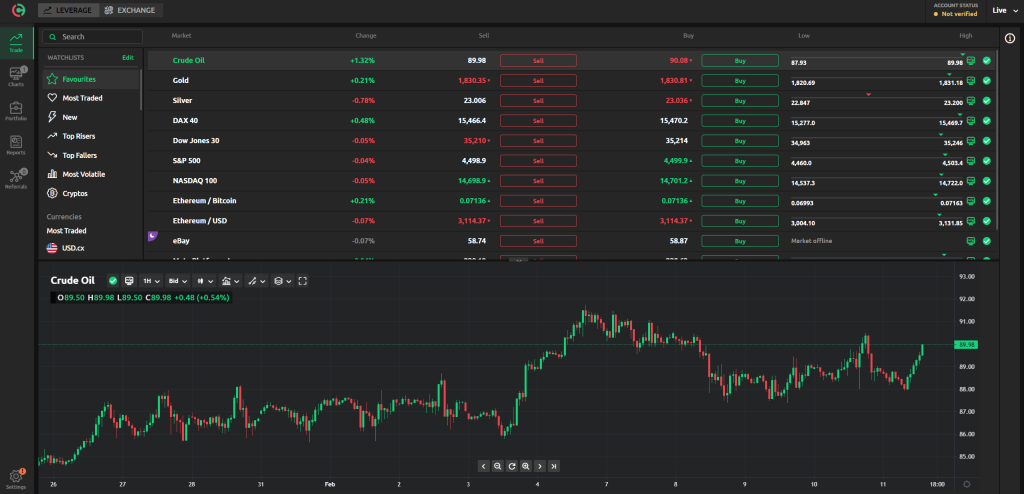
Task: Click Buy button for Crude Oil
Action: [x=740, y=61]
